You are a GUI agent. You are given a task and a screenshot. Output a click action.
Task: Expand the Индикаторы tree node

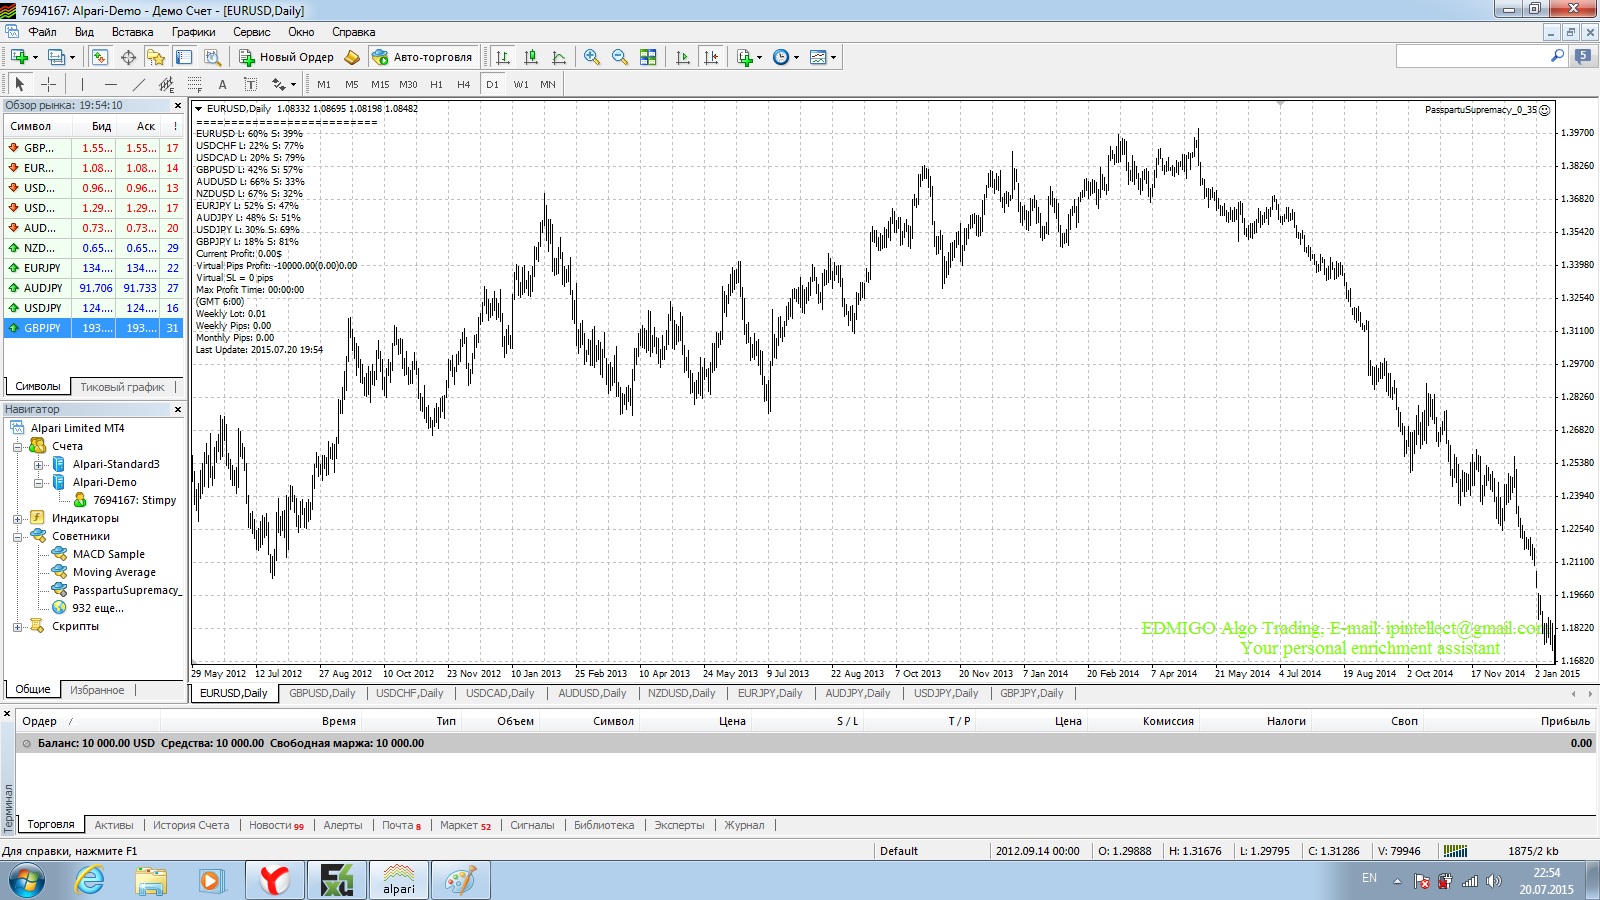(17, 518)
